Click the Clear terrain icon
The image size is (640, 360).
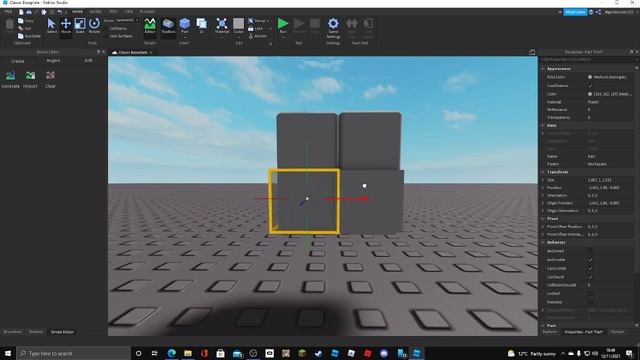click(x=50, y=76)
